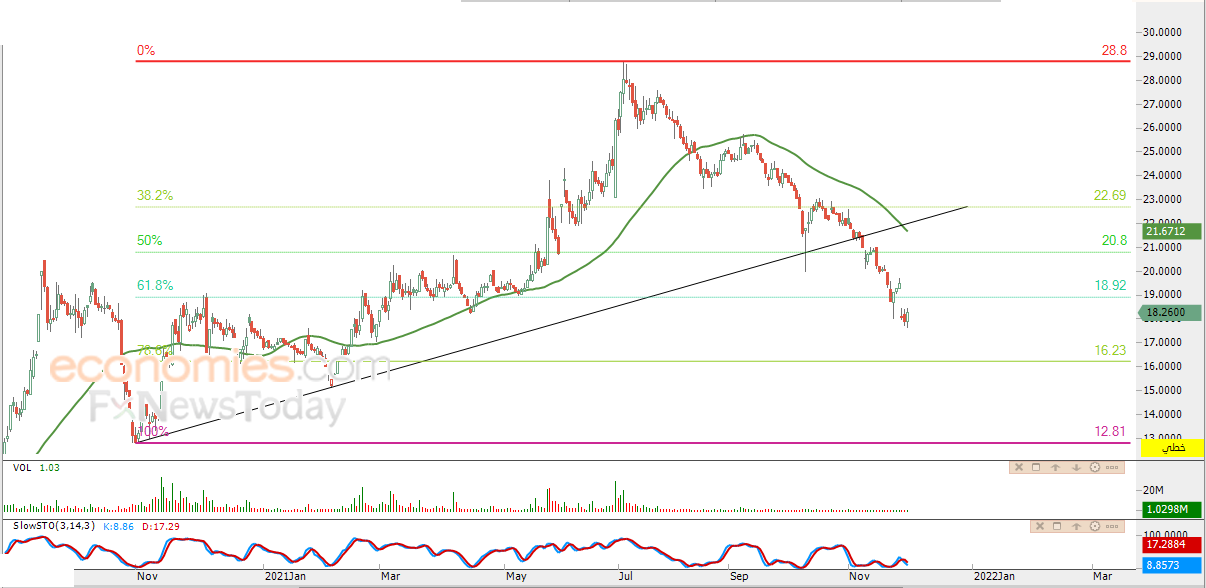The image size is (1206, 588).
Task: Click the May date axis label
Action: pyautogui.click(x=516, y=576)
